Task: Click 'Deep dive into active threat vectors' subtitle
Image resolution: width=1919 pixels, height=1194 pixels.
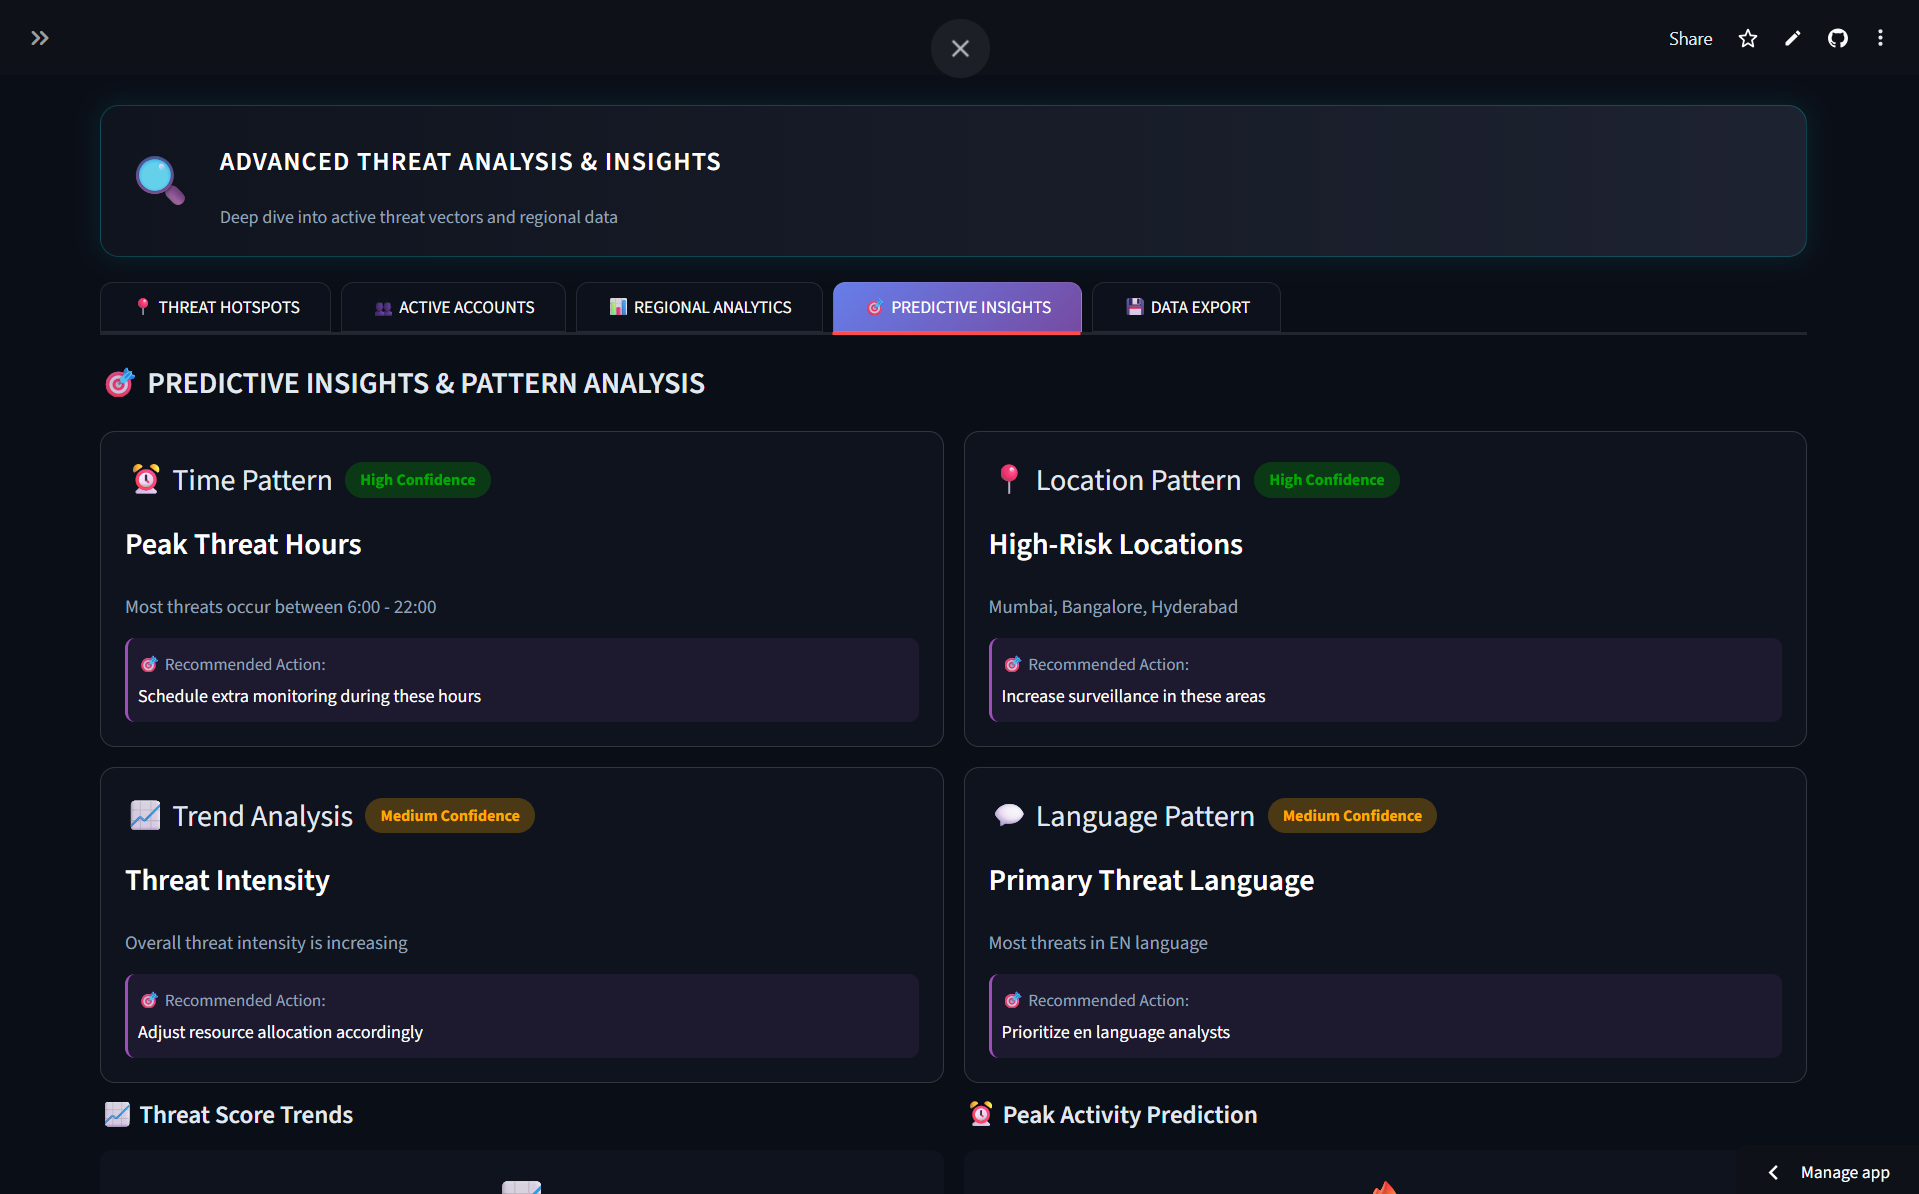Action: coord(419,217)
